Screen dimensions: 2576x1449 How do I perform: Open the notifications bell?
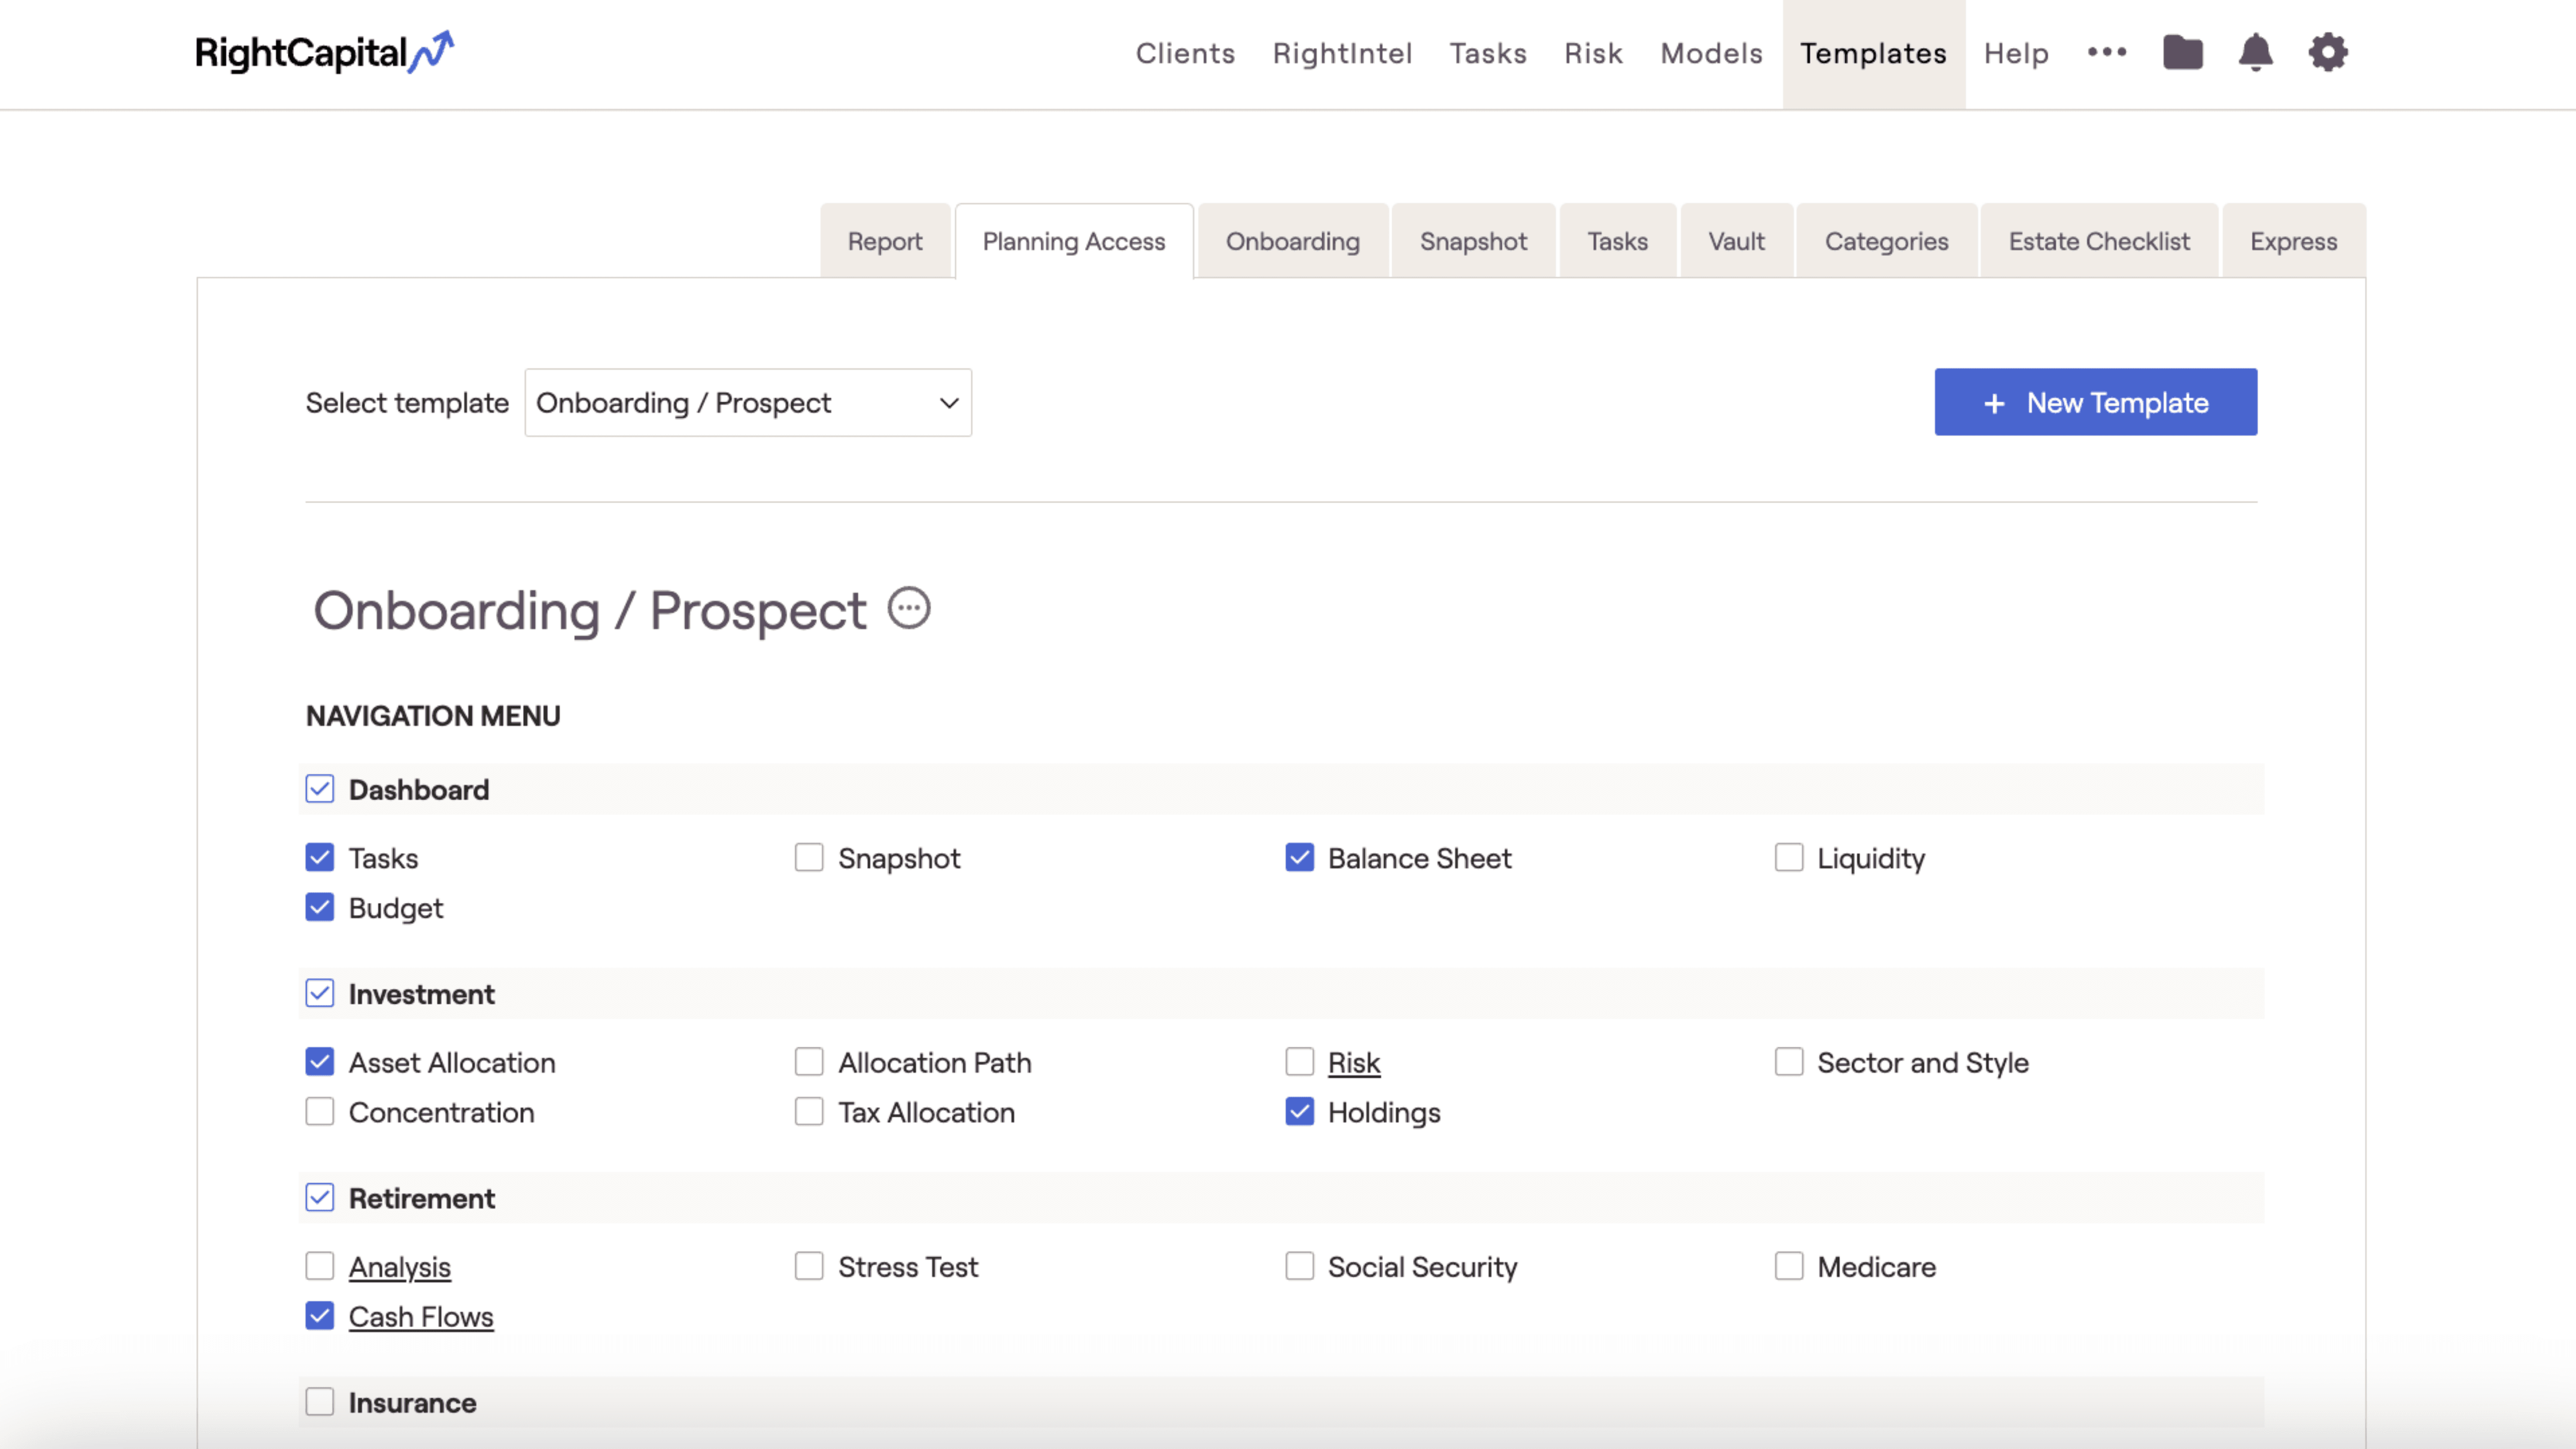tap(2255, 52)
